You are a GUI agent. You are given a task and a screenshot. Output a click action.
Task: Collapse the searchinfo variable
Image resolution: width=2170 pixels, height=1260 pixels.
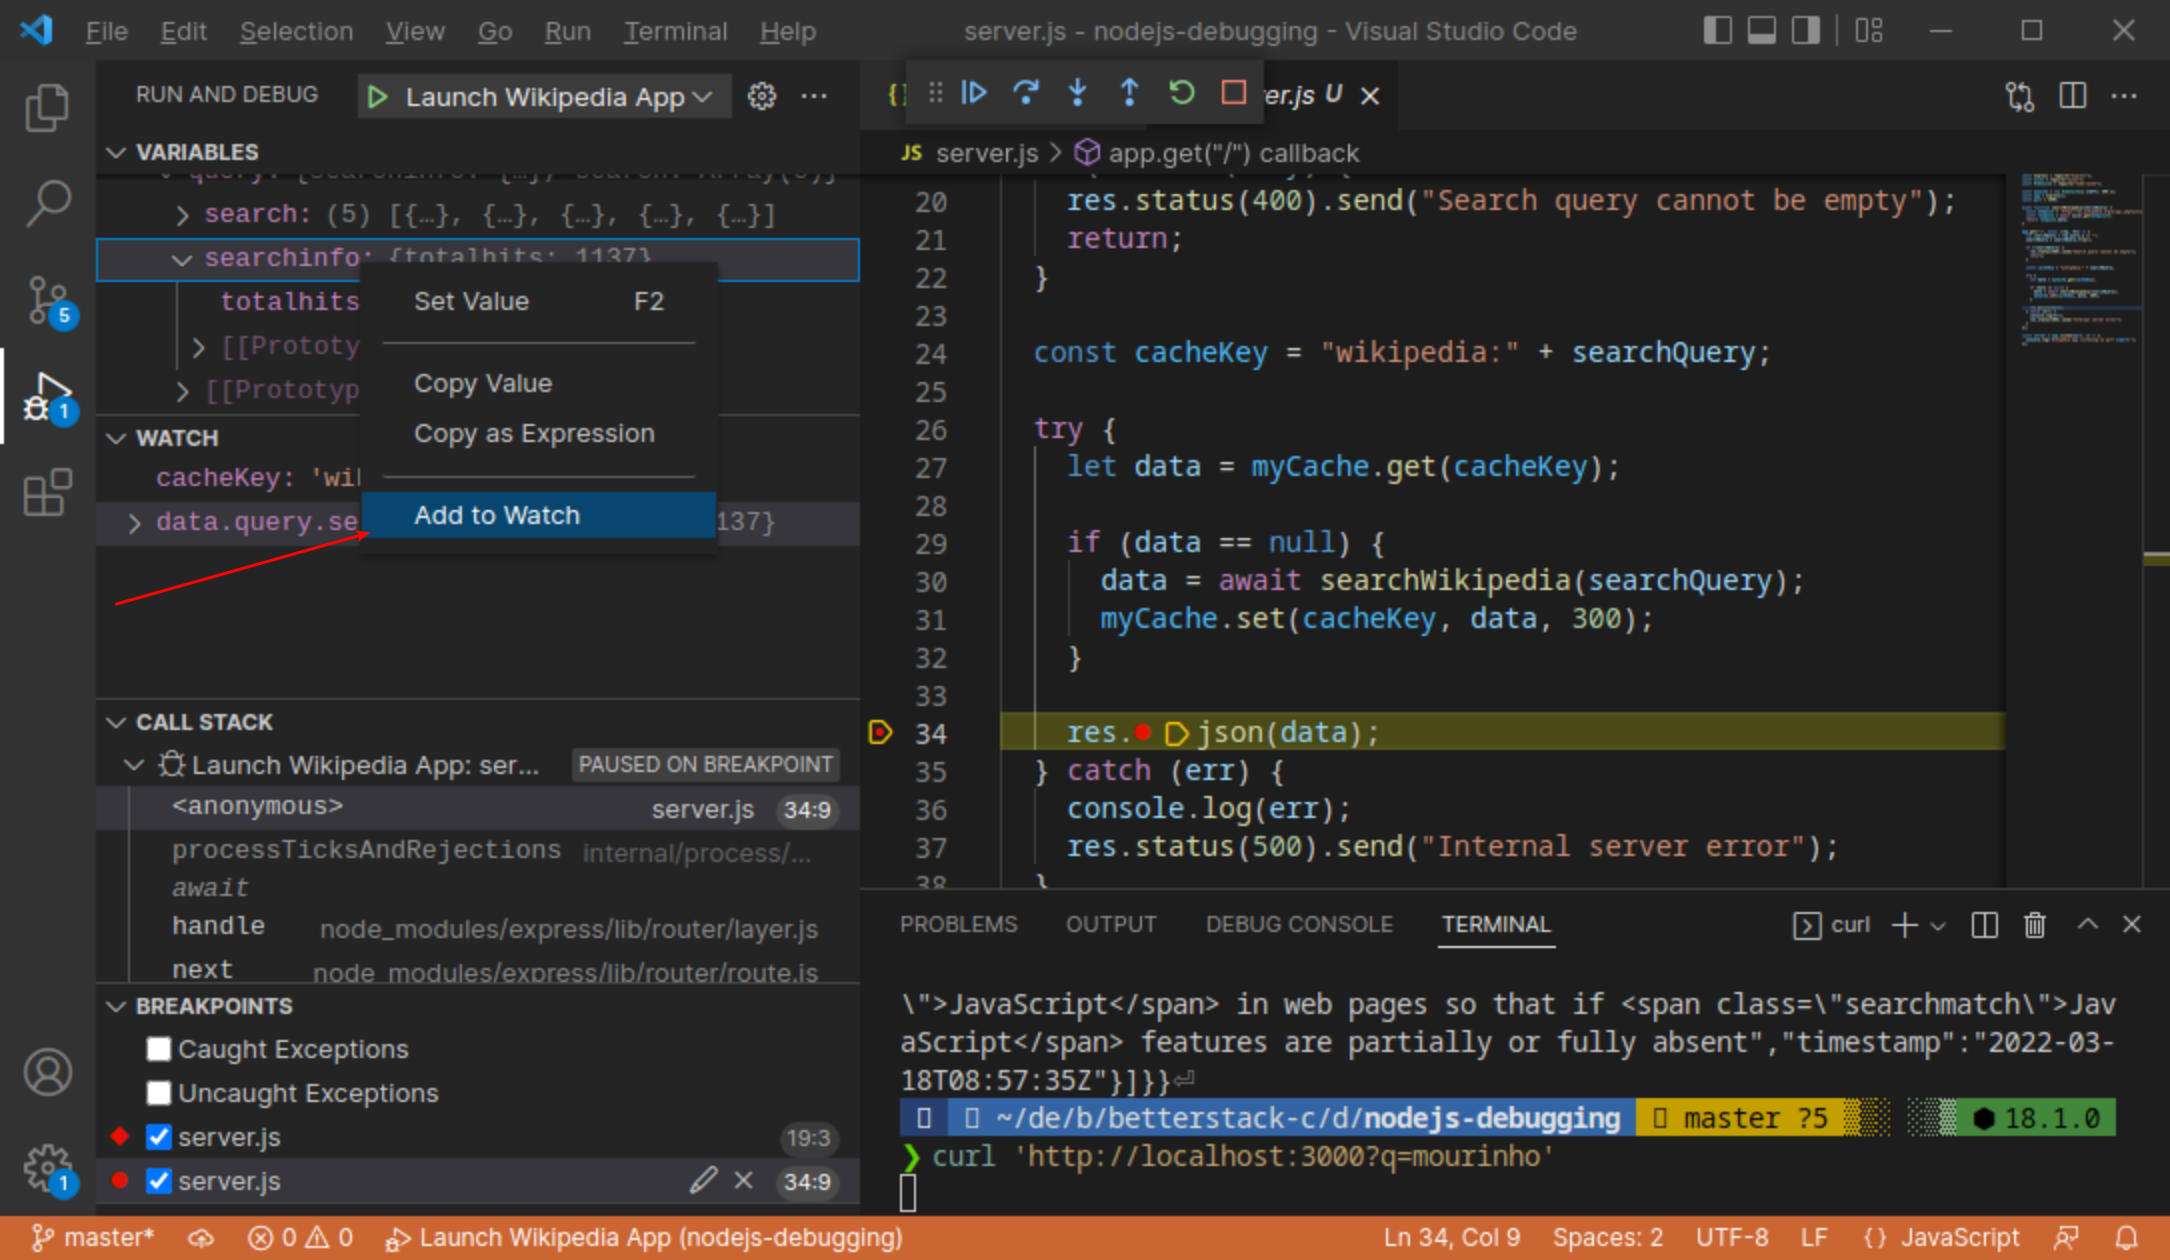182,259
